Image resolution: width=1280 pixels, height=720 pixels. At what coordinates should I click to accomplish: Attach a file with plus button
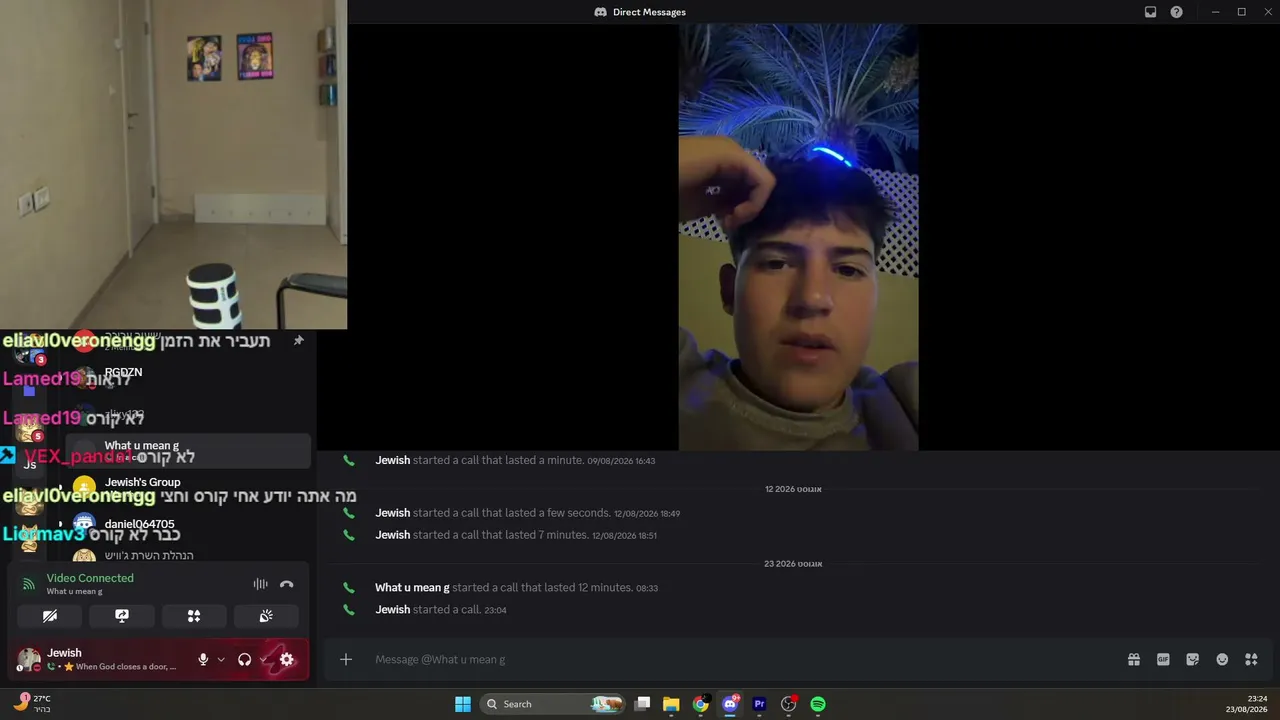[x=346, y=659]
